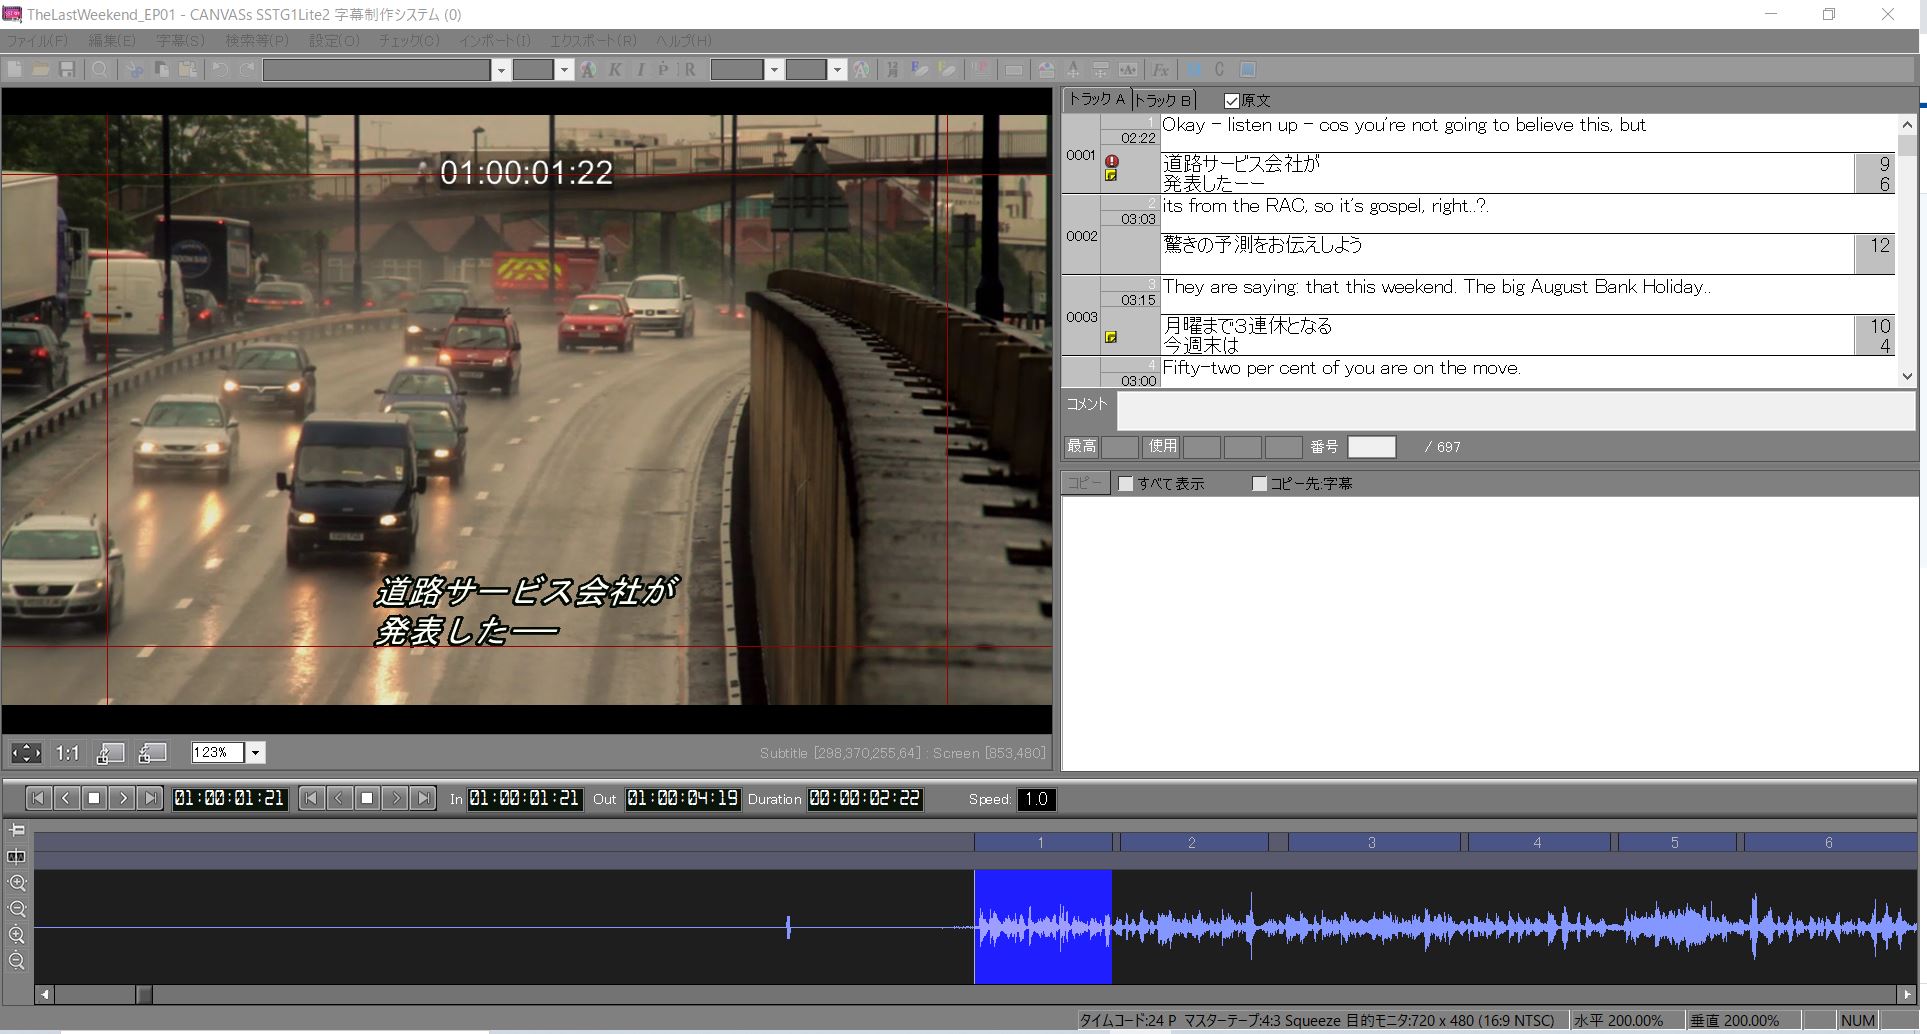Click the scissors Cut toolbar icon
The width and height of the screenshot is (1927, 1034).
134,69
